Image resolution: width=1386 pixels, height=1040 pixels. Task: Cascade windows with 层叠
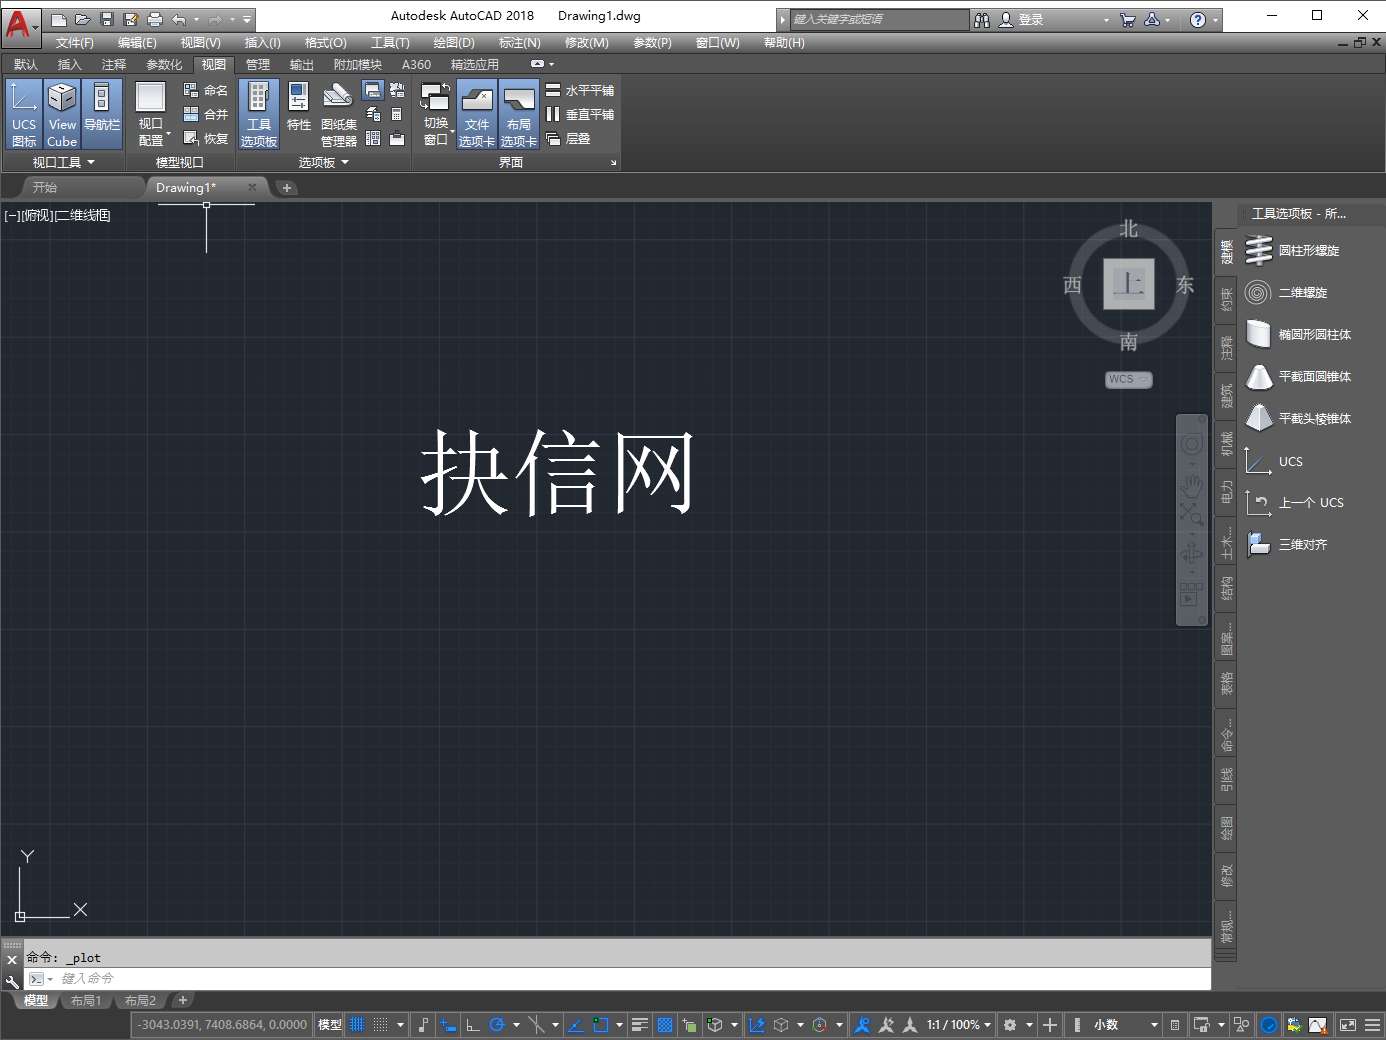click(x=568, y=138)
